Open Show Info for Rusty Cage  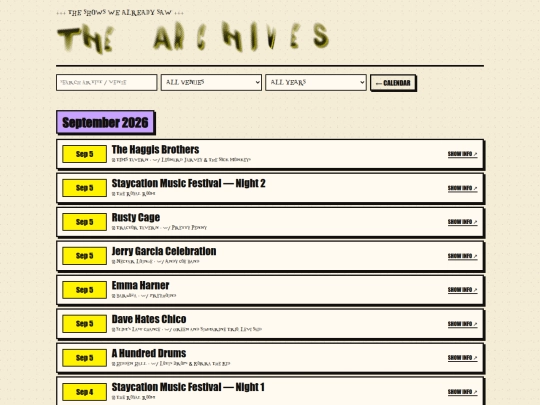click(x=463, y=222)
